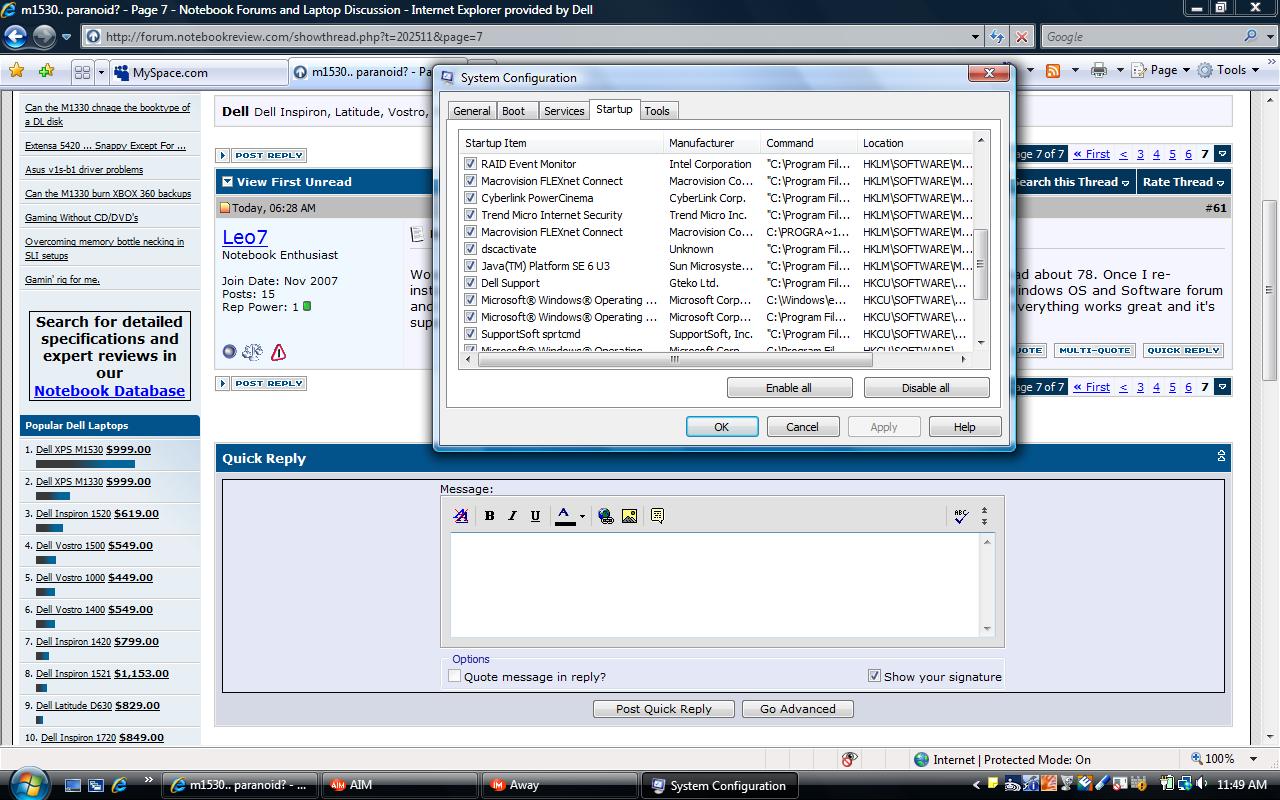This screenshot has height=800, width=1280.
Task: Uncheck the dscactivate startup item
Action: 470,249
